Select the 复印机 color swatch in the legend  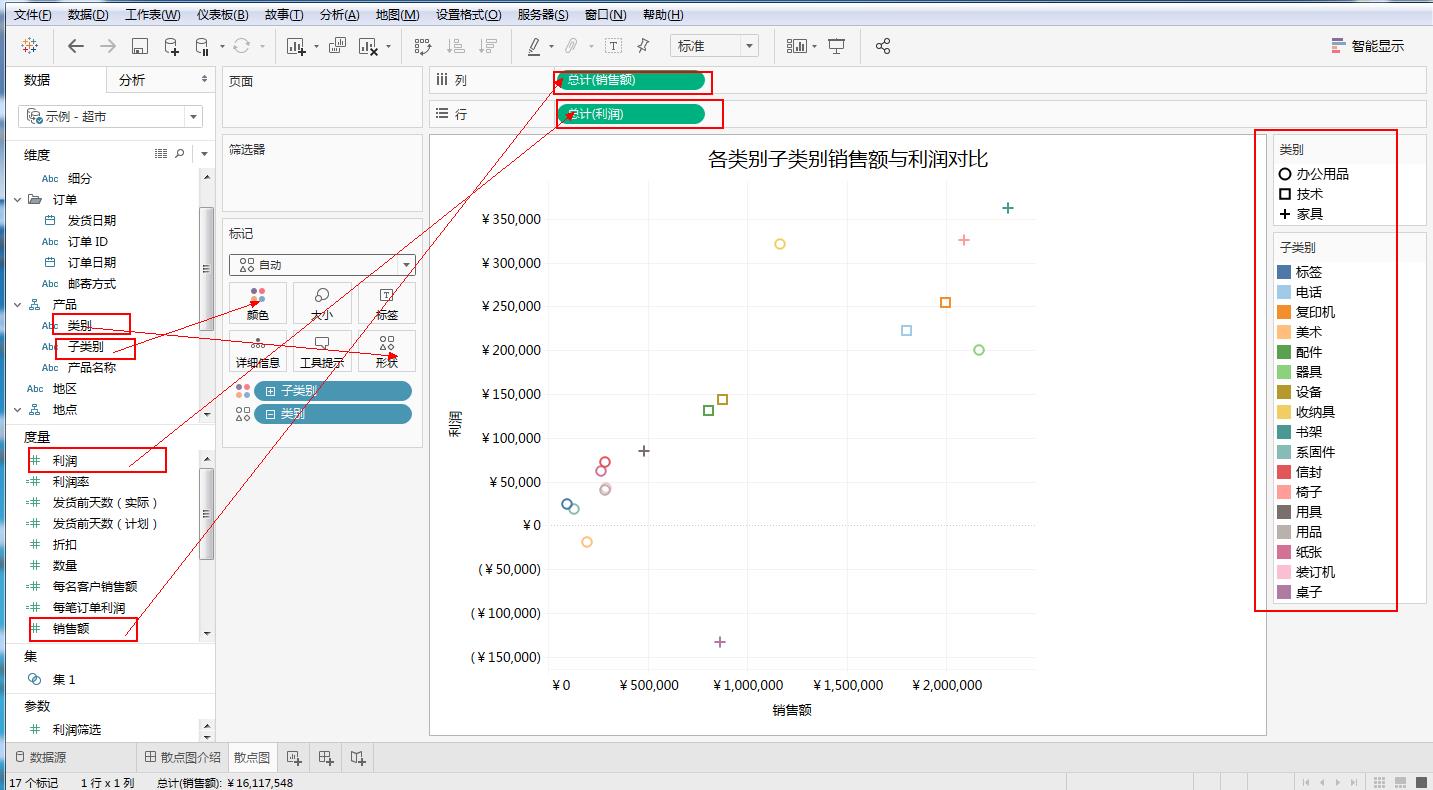pyautogui.click(x=1284, y=312)
